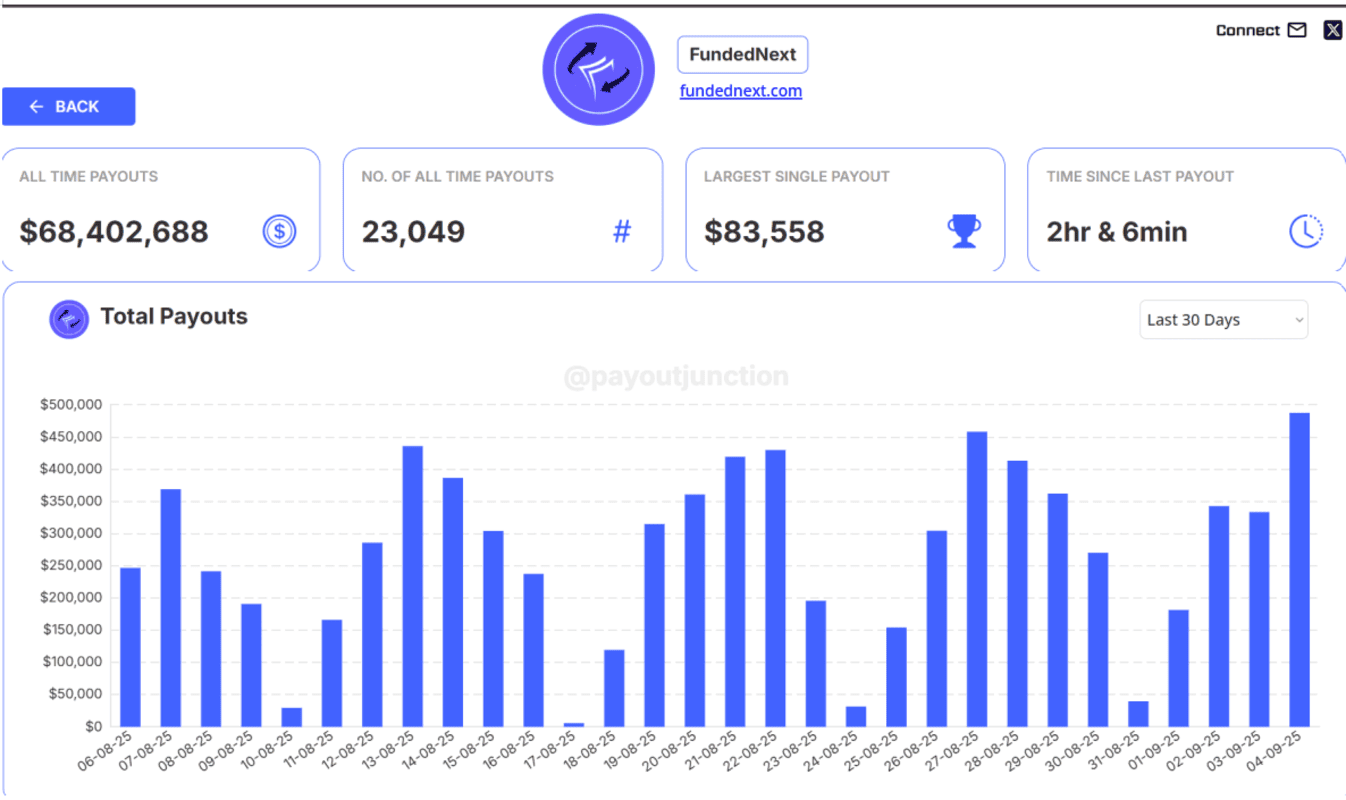Click the trophy icon in Largest Single Payout
1346x800 pixels.
pos(964,232)
